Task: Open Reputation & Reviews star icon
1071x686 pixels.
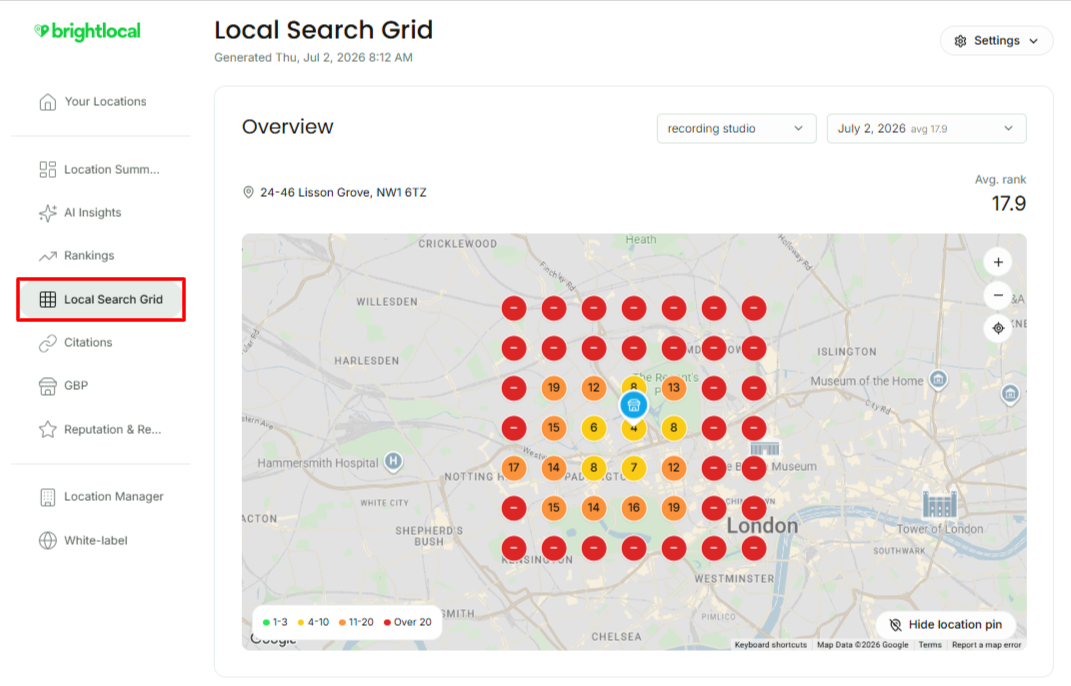Action: (47, 429)
